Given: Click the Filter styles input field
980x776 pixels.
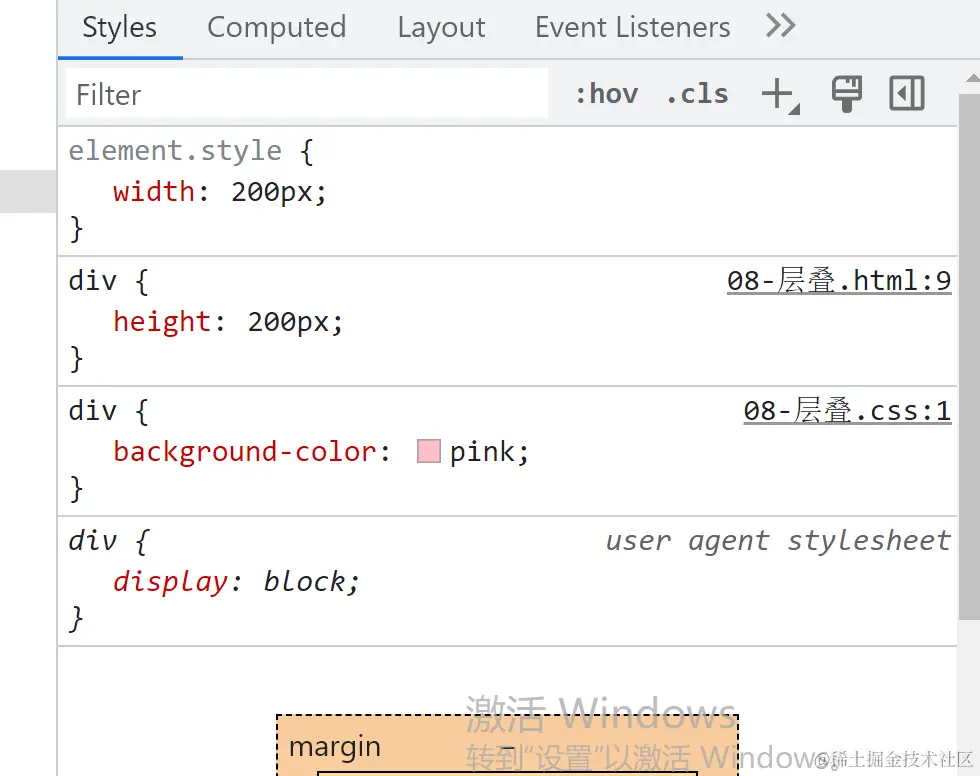Looking at the screenshot, I should 307,94.
